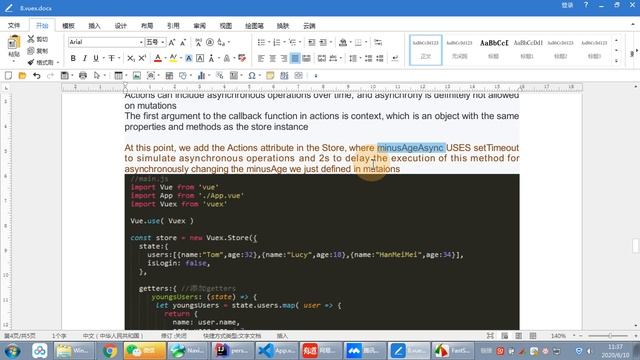This screenshot has width=640, height=360.
Task: Open the WeChat taskbar button
Action: (144, 351)
